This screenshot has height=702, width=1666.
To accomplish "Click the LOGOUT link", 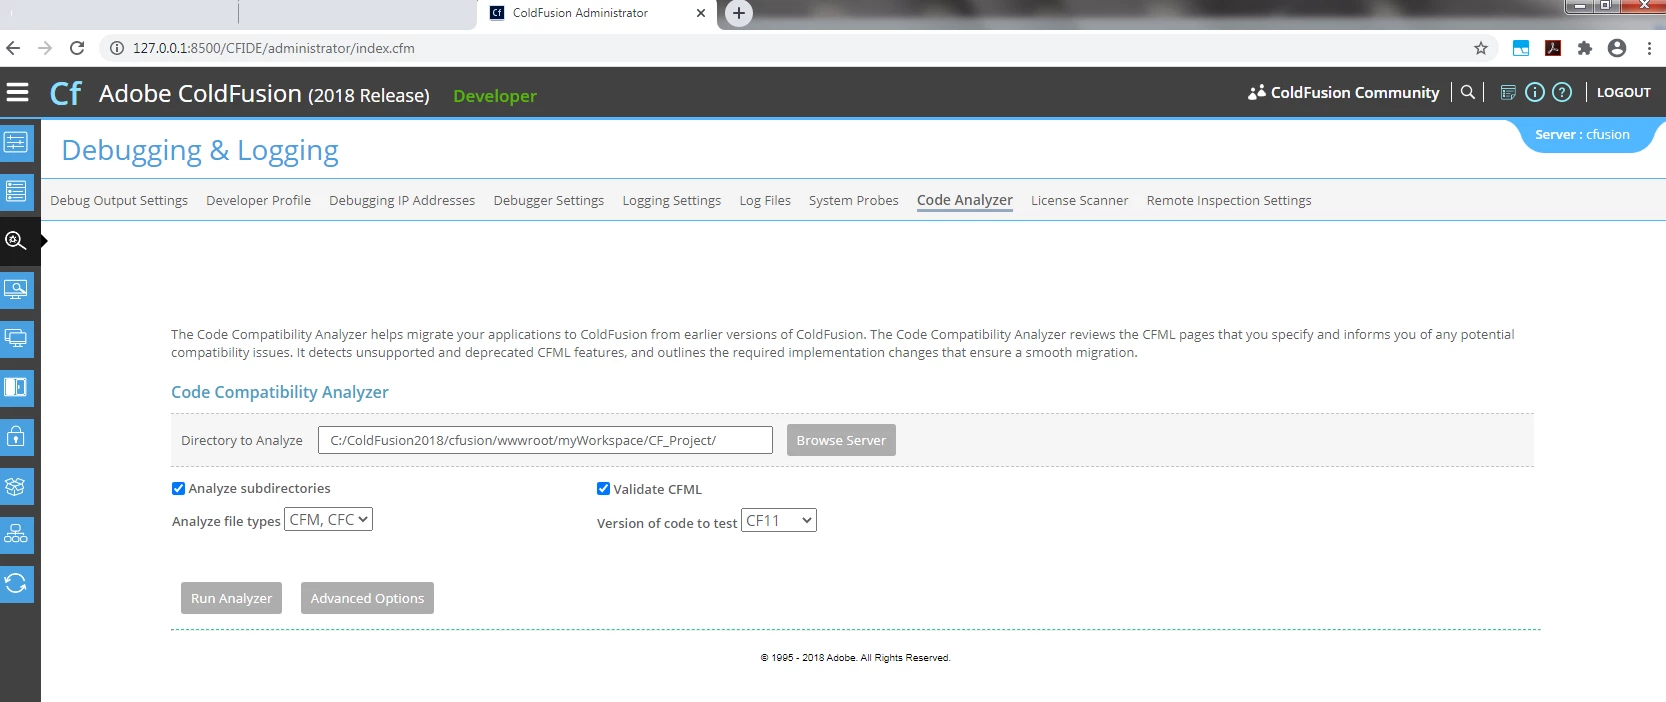I will [x=1624, y=92].
